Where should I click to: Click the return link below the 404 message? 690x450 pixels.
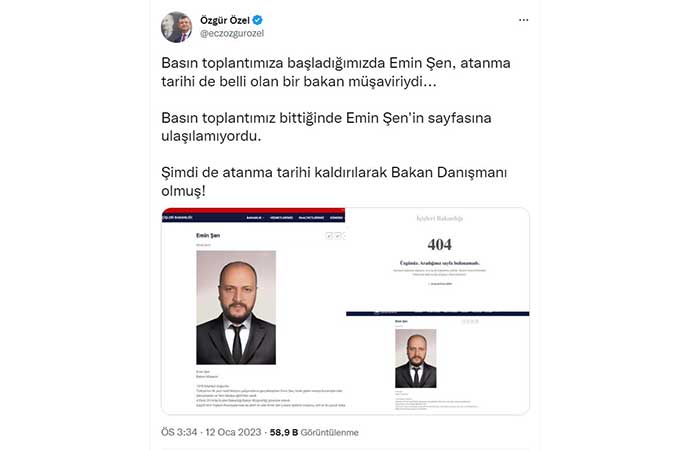[x=440, y=284]
